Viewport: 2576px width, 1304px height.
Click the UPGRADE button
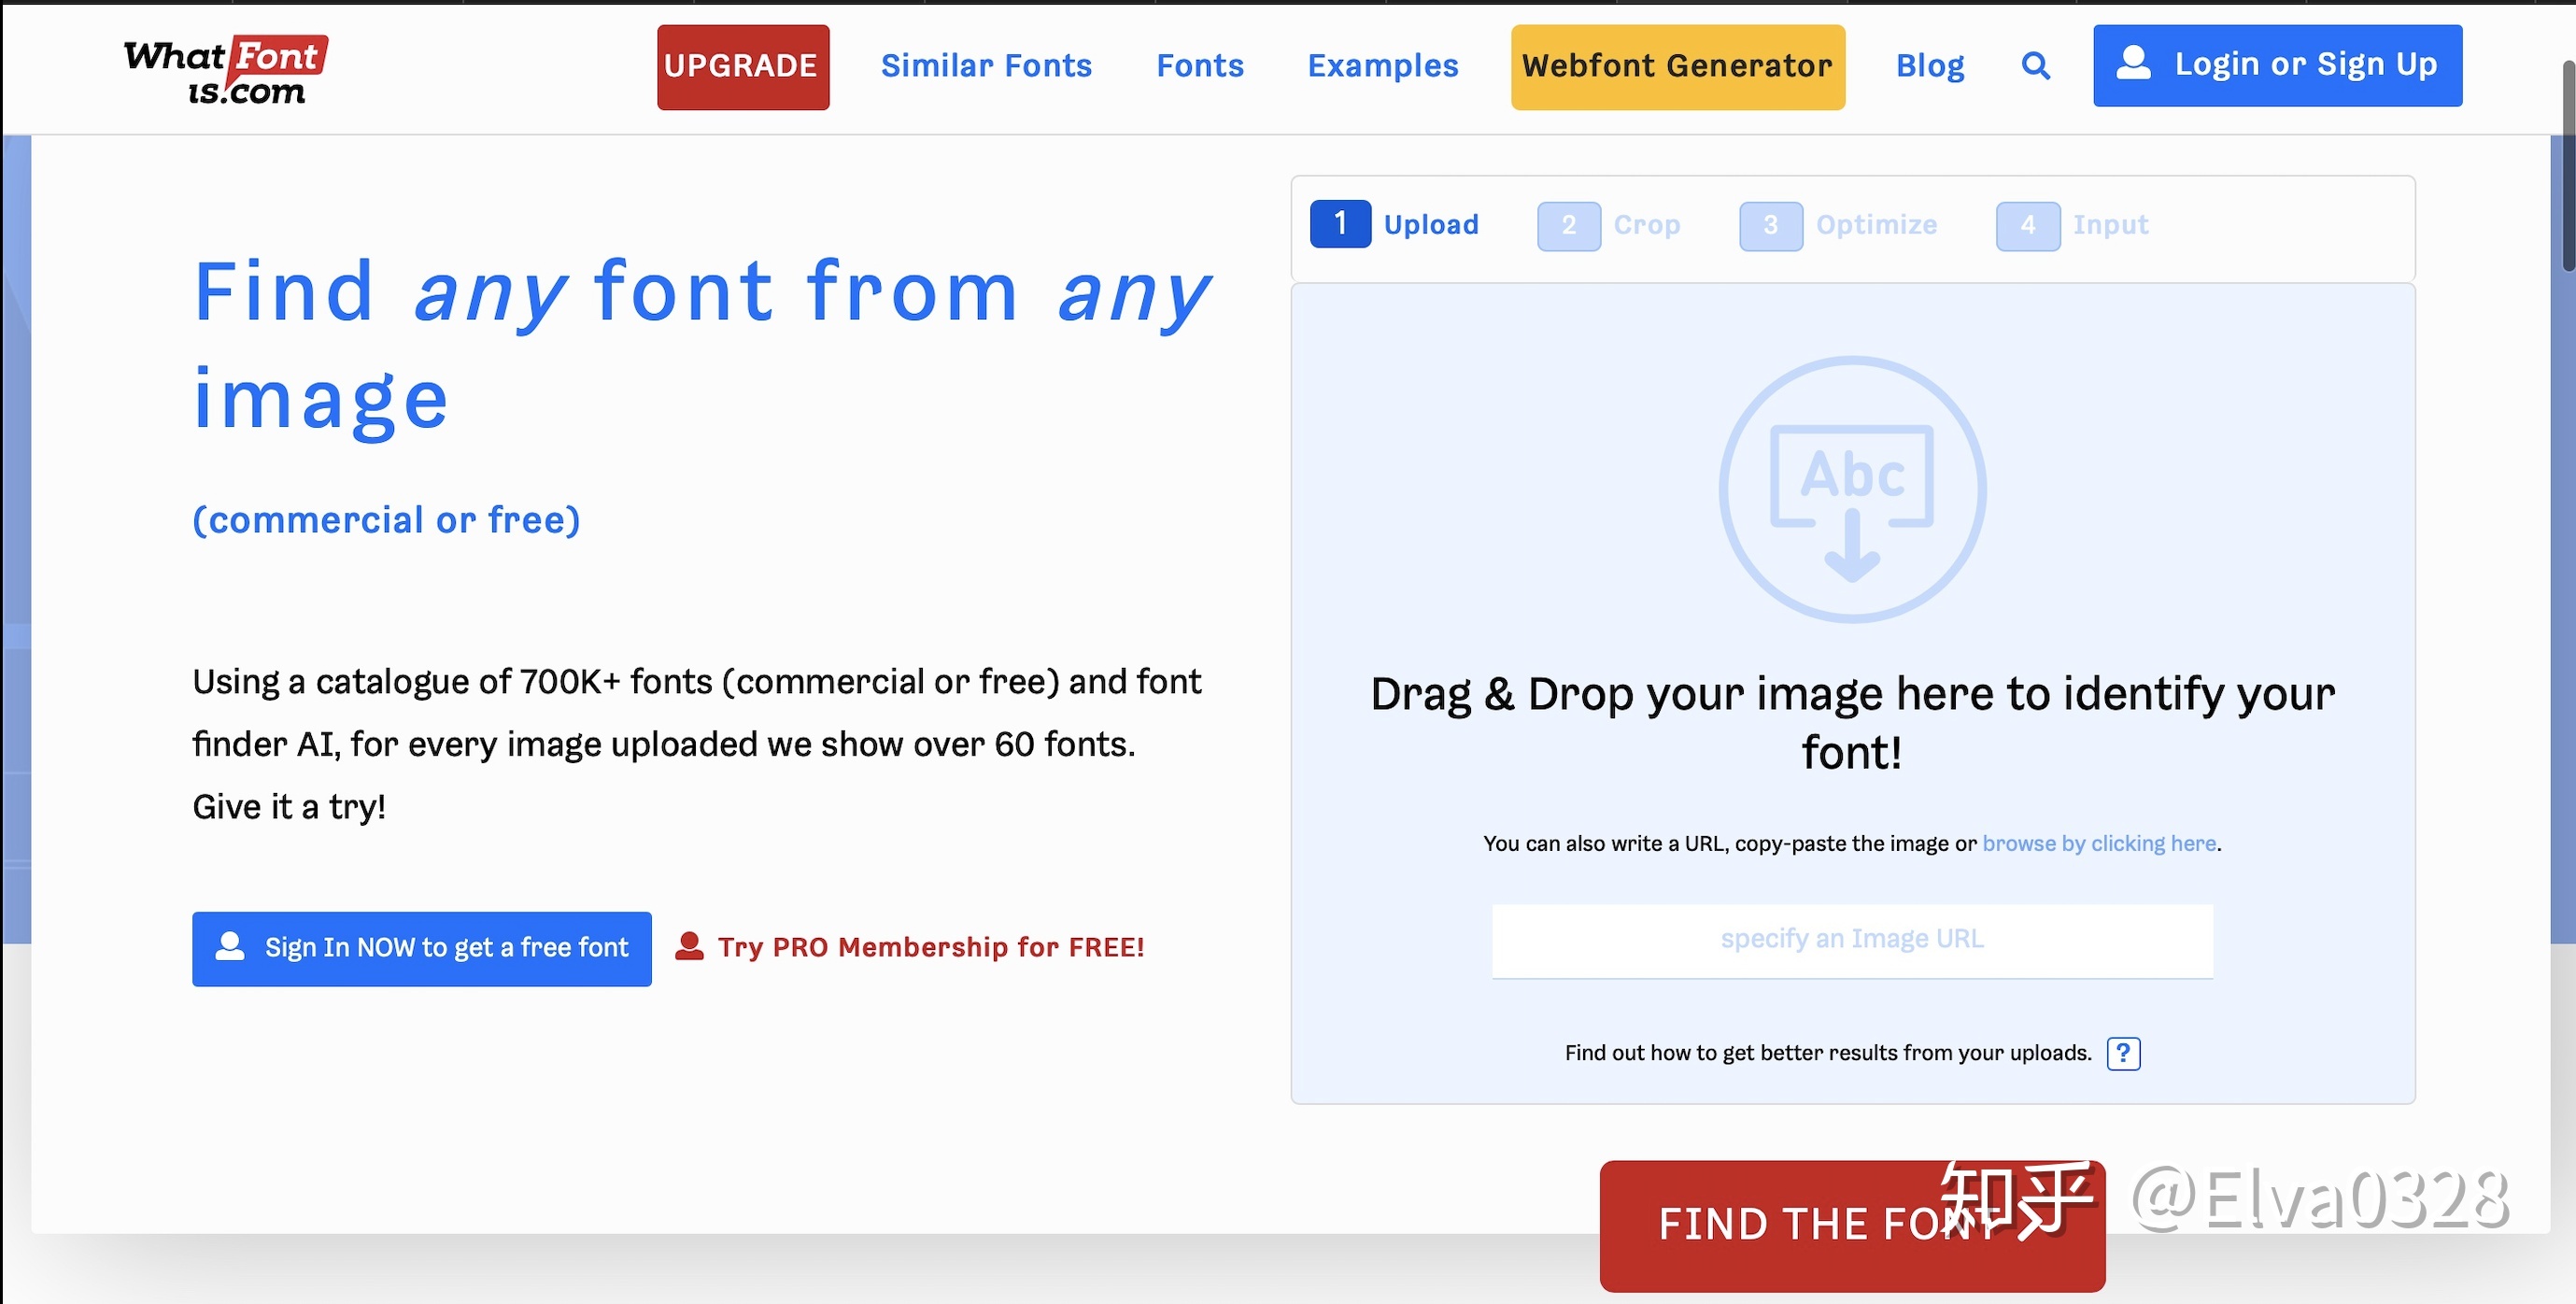742,67
